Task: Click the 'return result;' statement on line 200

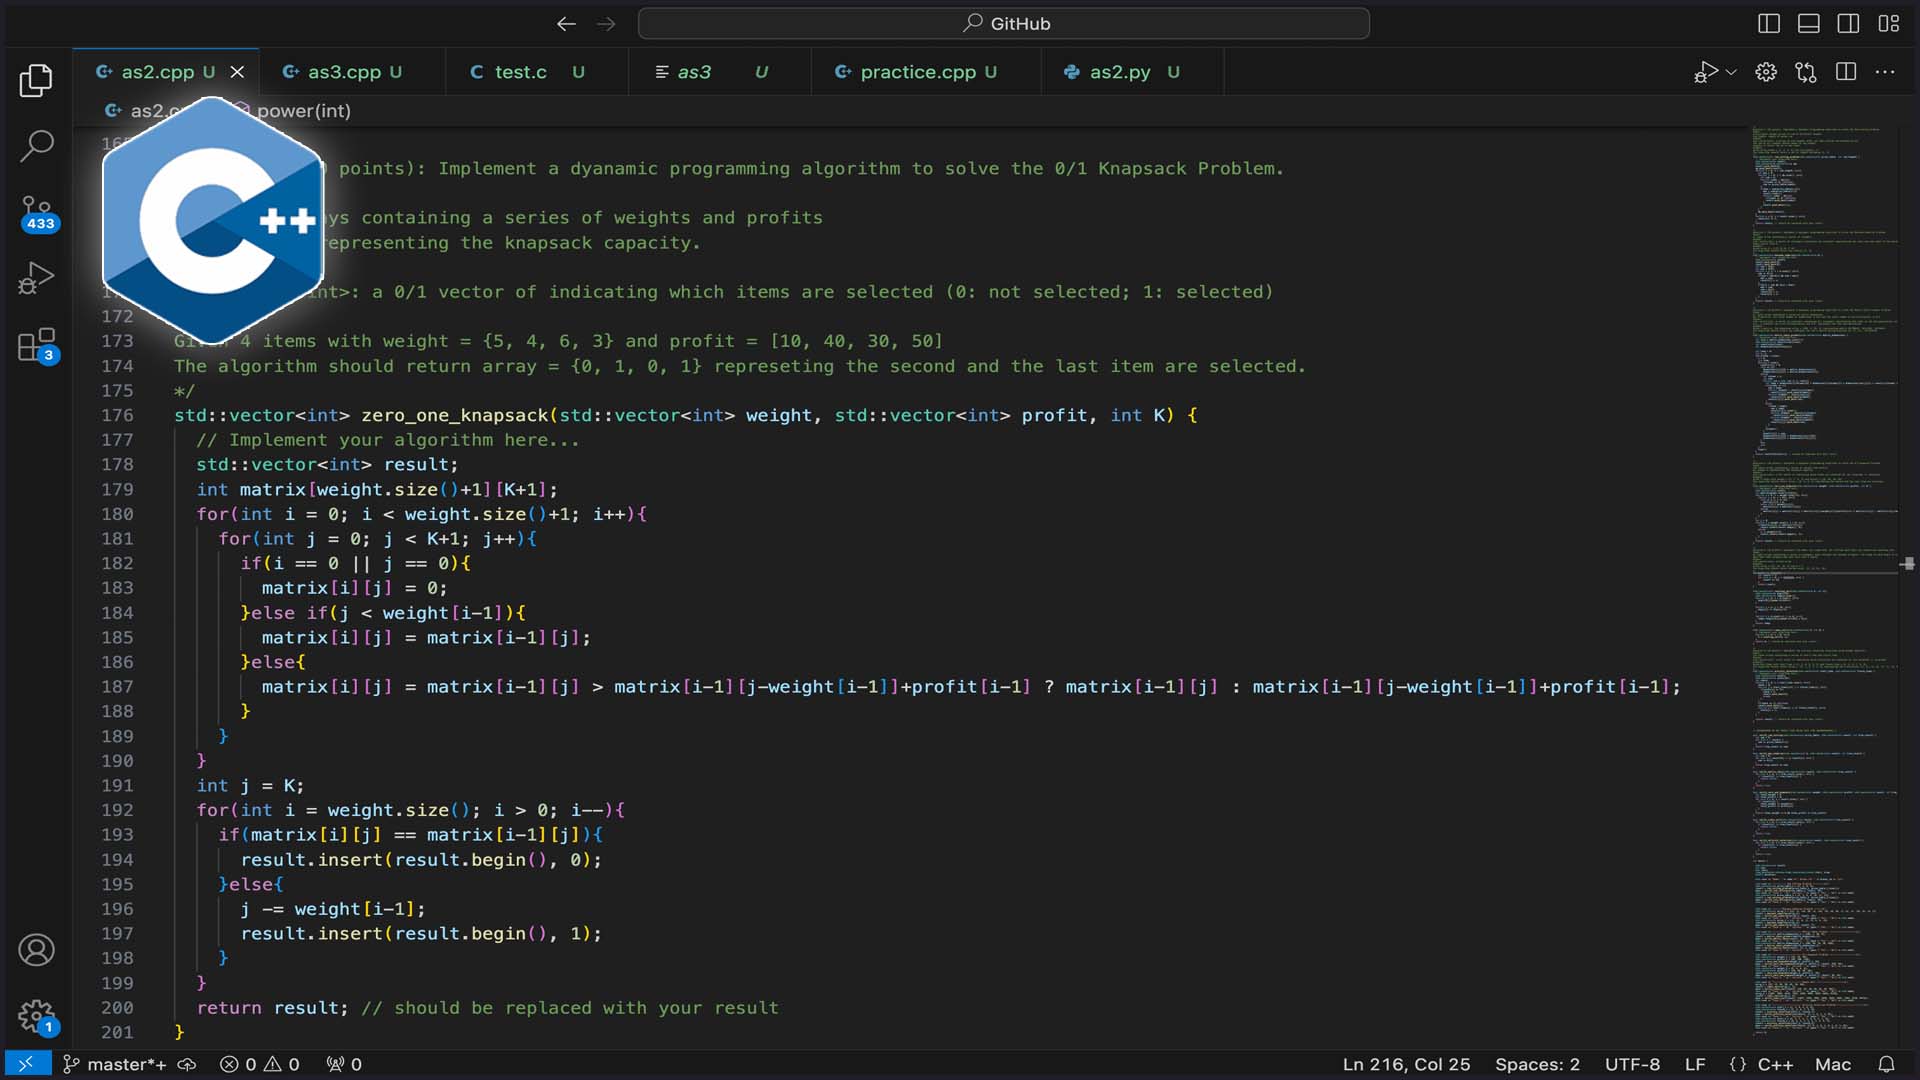Action: pyautogui.click(x=272, y=1008)
